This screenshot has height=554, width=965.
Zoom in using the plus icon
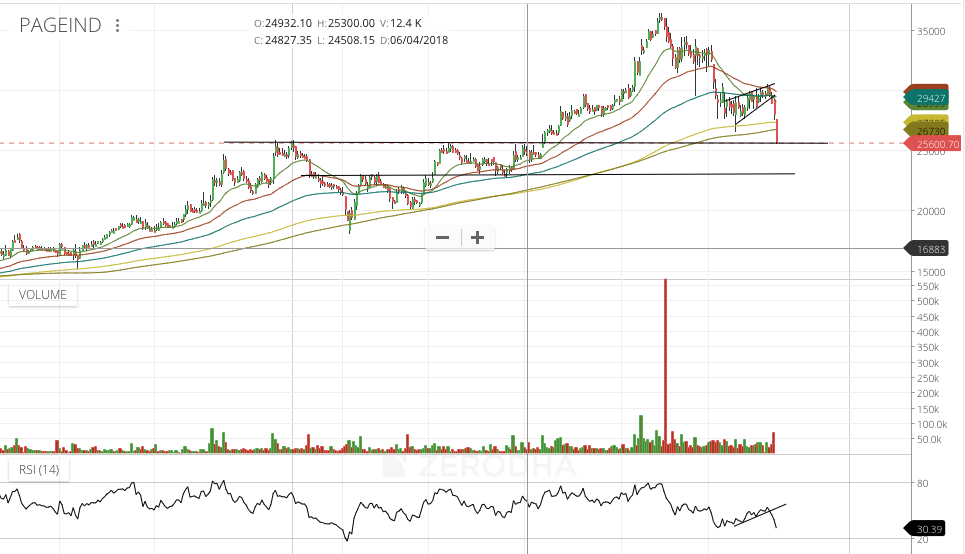pyautogui.click(x=478, y=237)
